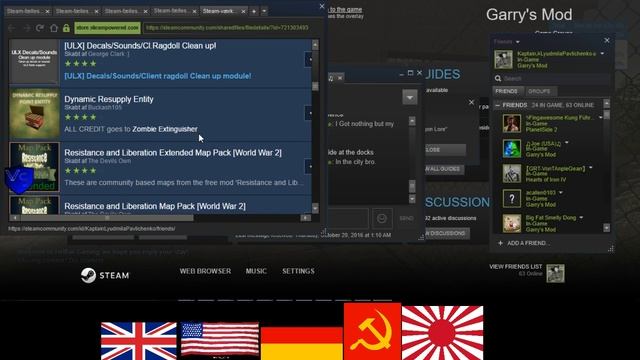Select the active Steam-værksted tab
The image size is (640, 360).
click(219, 11)
